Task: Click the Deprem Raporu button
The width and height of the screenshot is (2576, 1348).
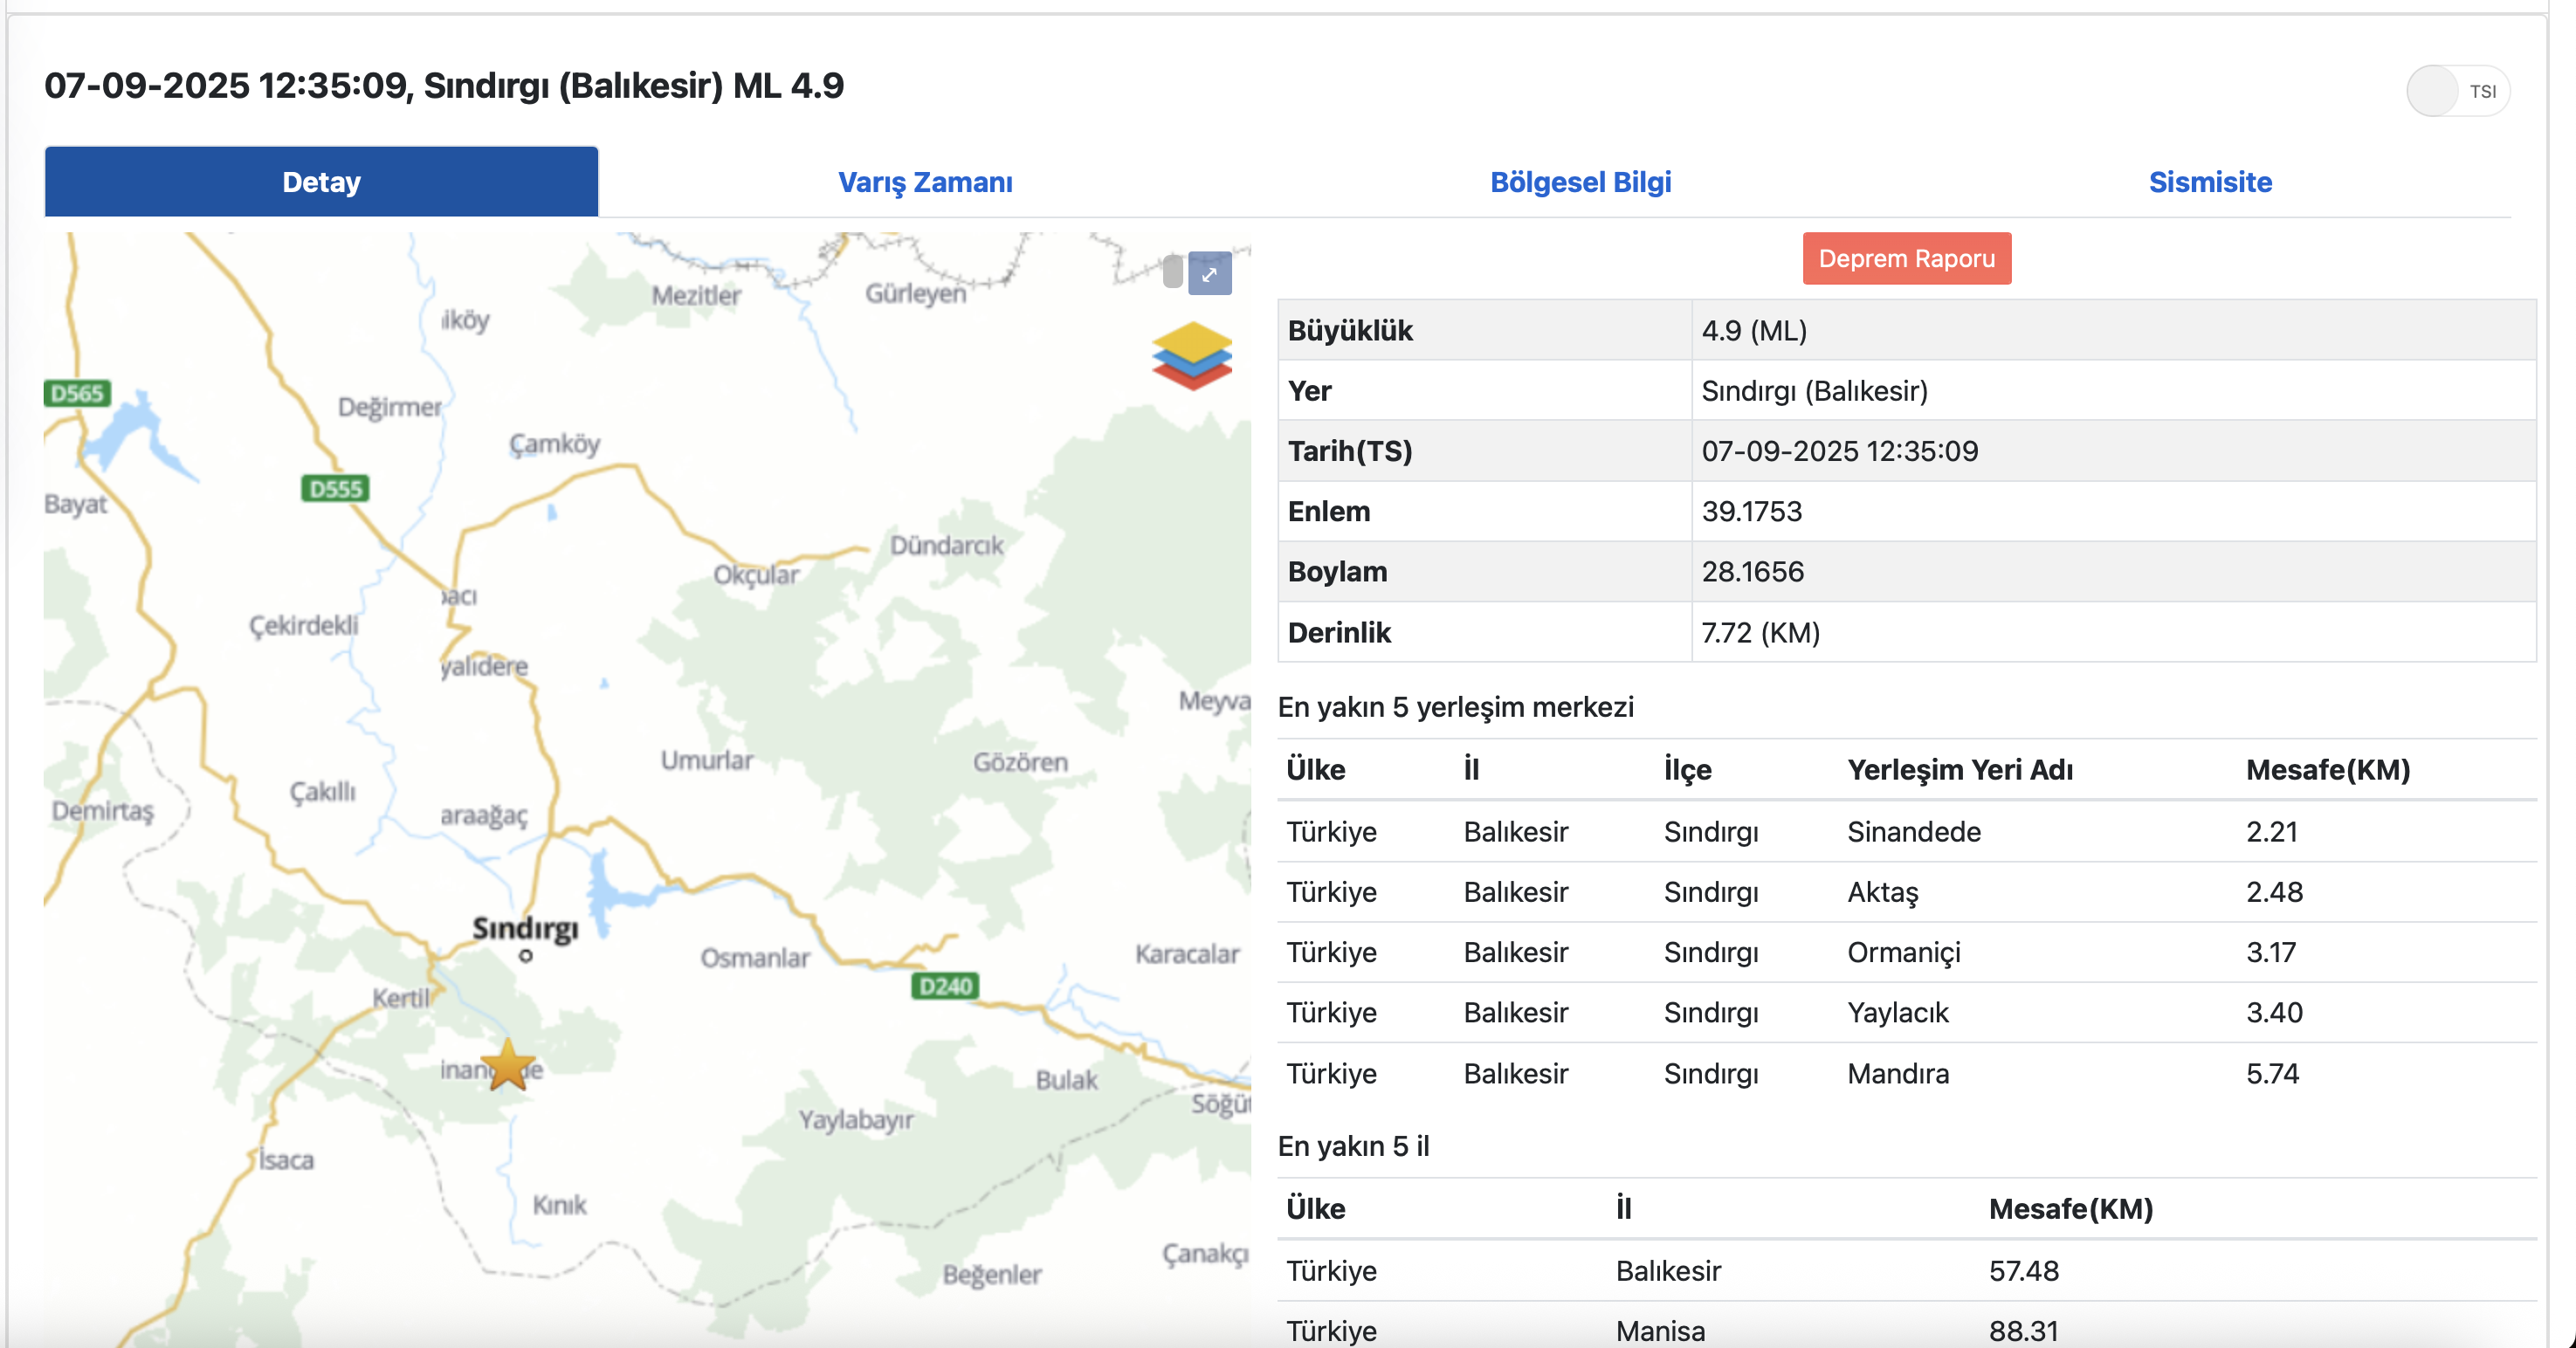Action: coord(1906,259)
